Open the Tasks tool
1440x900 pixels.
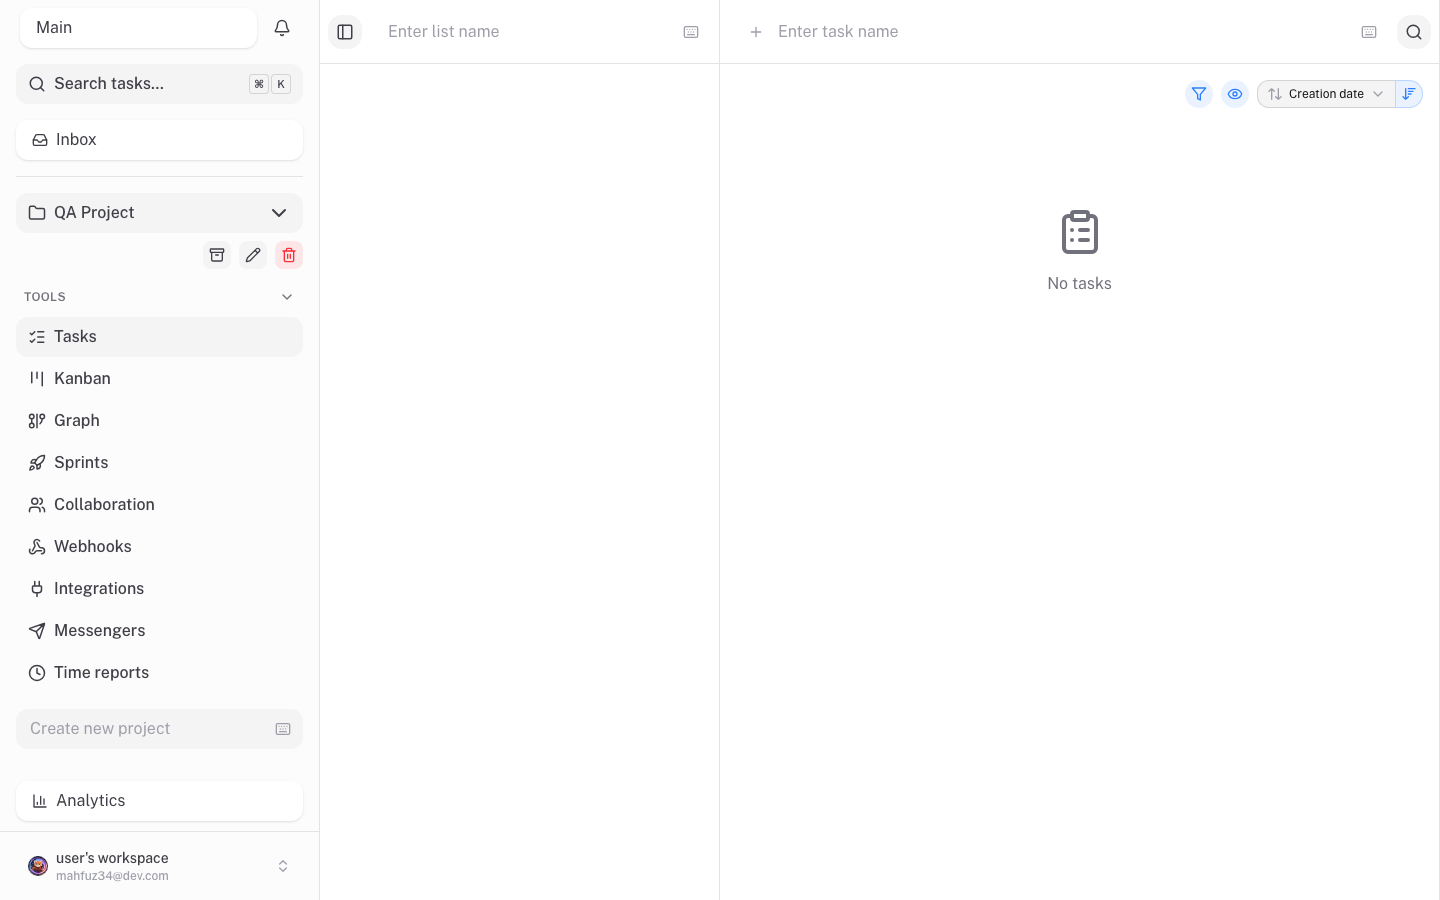(159, 337)
